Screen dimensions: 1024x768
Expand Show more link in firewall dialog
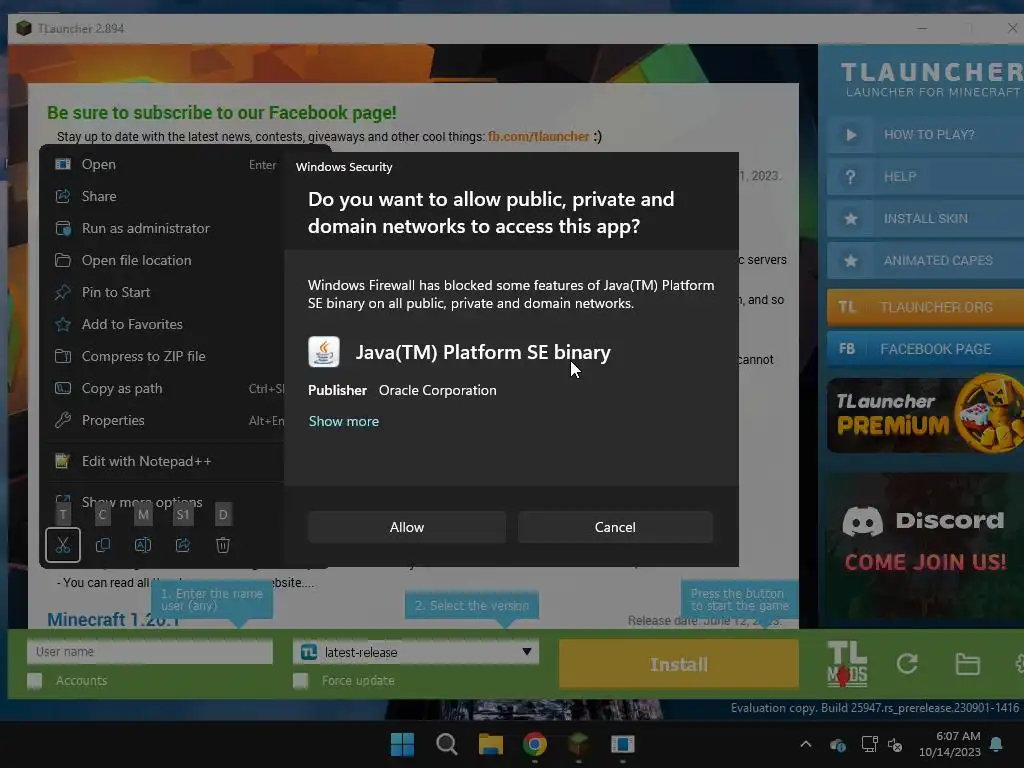[344, 421]
